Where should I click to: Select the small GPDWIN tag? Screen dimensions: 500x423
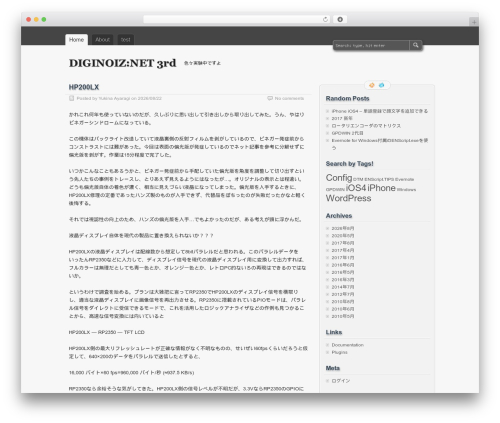pyautogui.click(x=335, y=190)
